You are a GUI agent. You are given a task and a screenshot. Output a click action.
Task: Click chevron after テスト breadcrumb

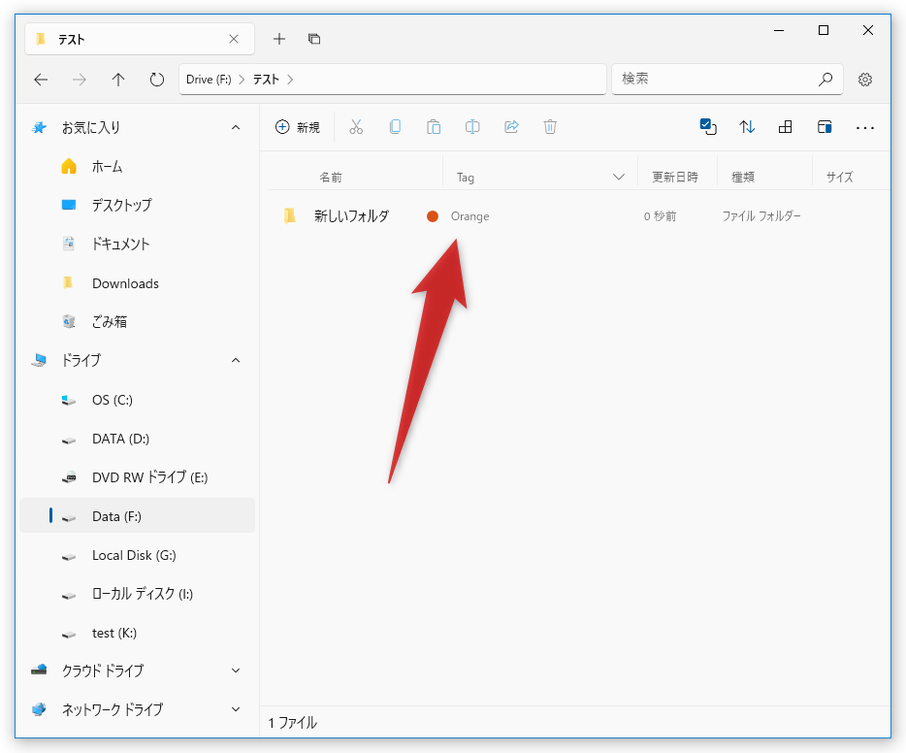pyautogui.click(x=290, y=80)
